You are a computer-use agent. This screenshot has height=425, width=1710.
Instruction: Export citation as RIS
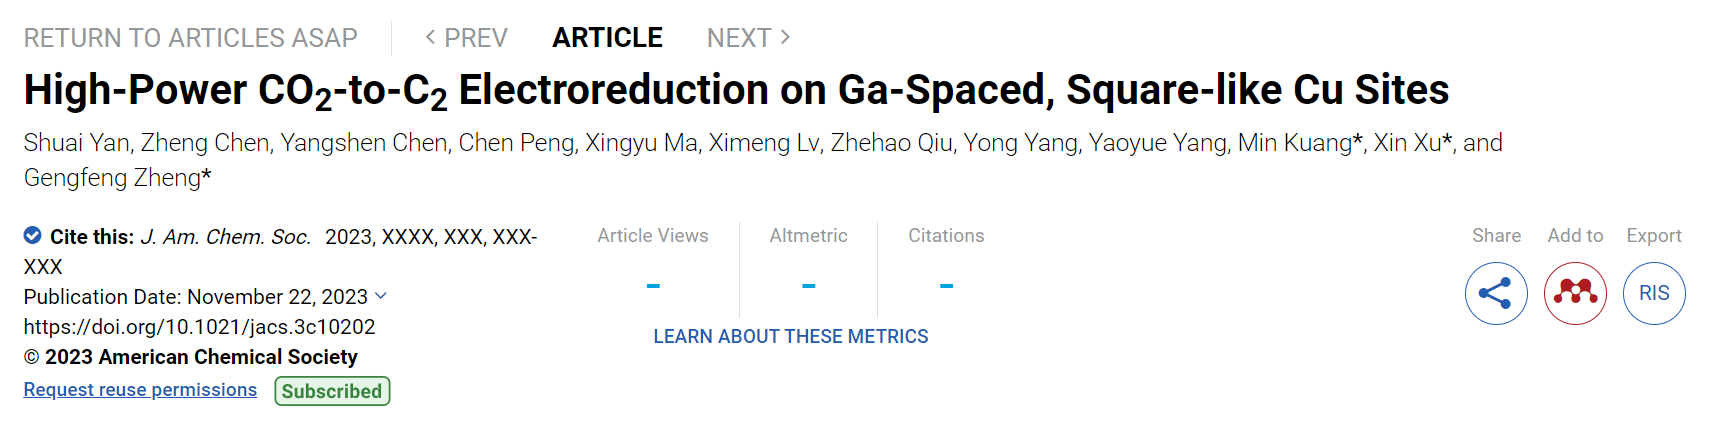pos(1654,293)
